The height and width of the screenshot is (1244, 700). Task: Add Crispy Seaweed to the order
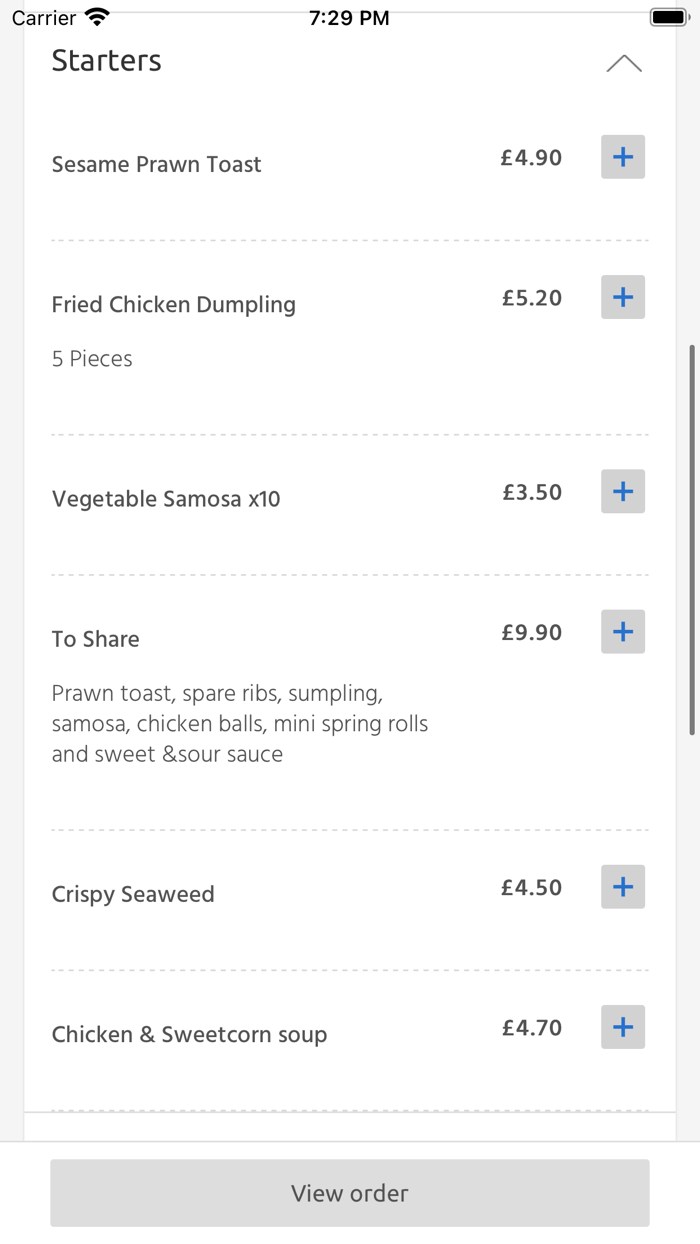click(622, 887)
